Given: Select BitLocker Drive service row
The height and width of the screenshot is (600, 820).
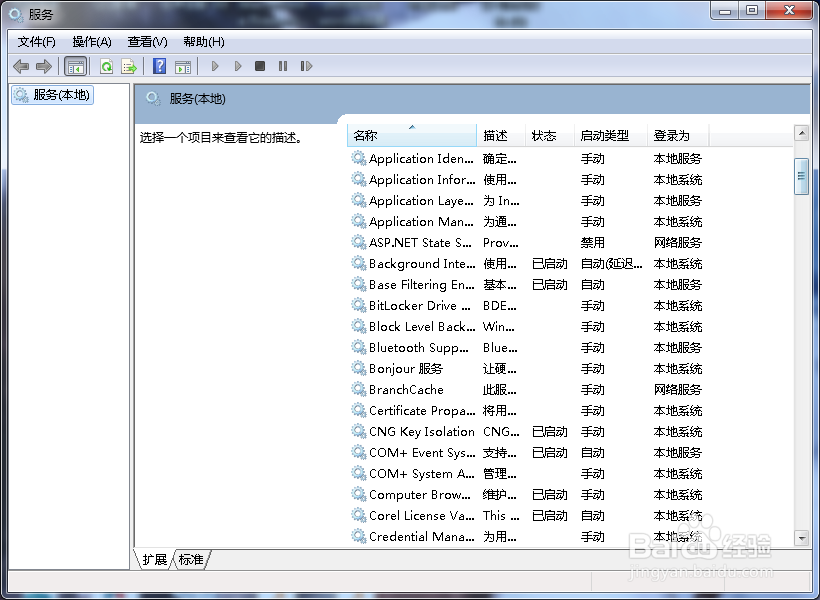Looking at the screenshot, I should 527,305.
